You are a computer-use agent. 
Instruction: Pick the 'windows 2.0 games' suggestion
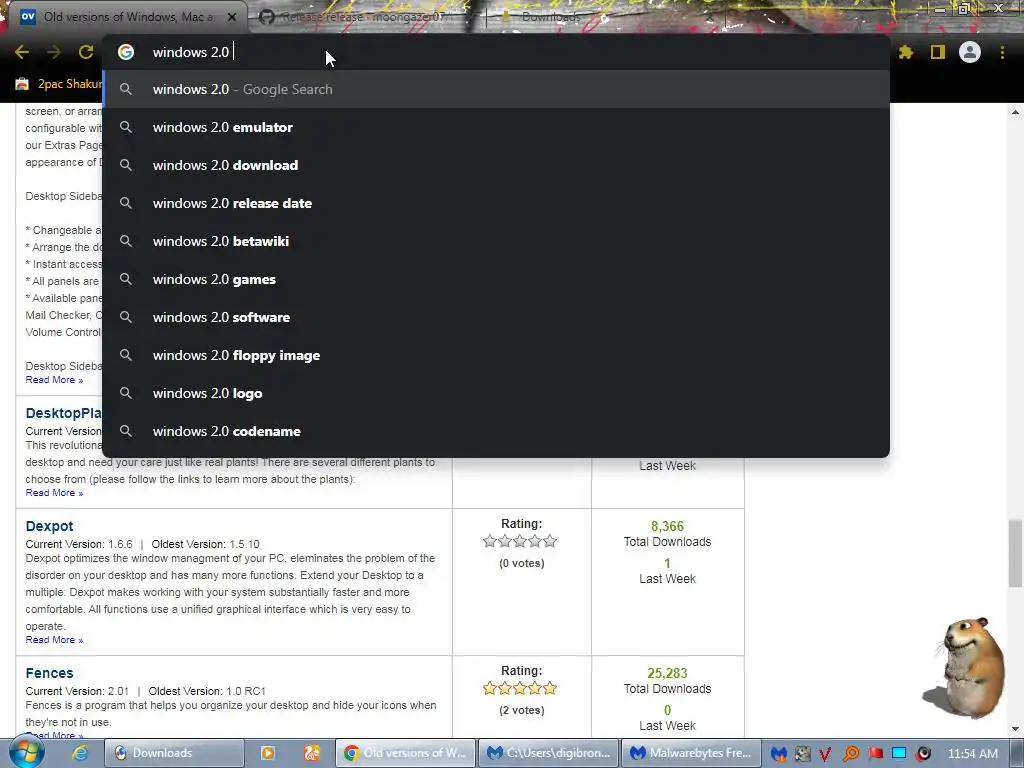[496, 280]
